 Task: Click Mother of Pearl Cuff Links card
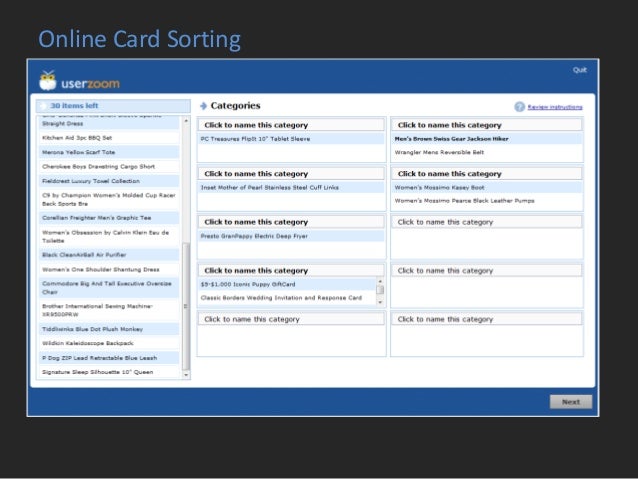pos(291,188)
